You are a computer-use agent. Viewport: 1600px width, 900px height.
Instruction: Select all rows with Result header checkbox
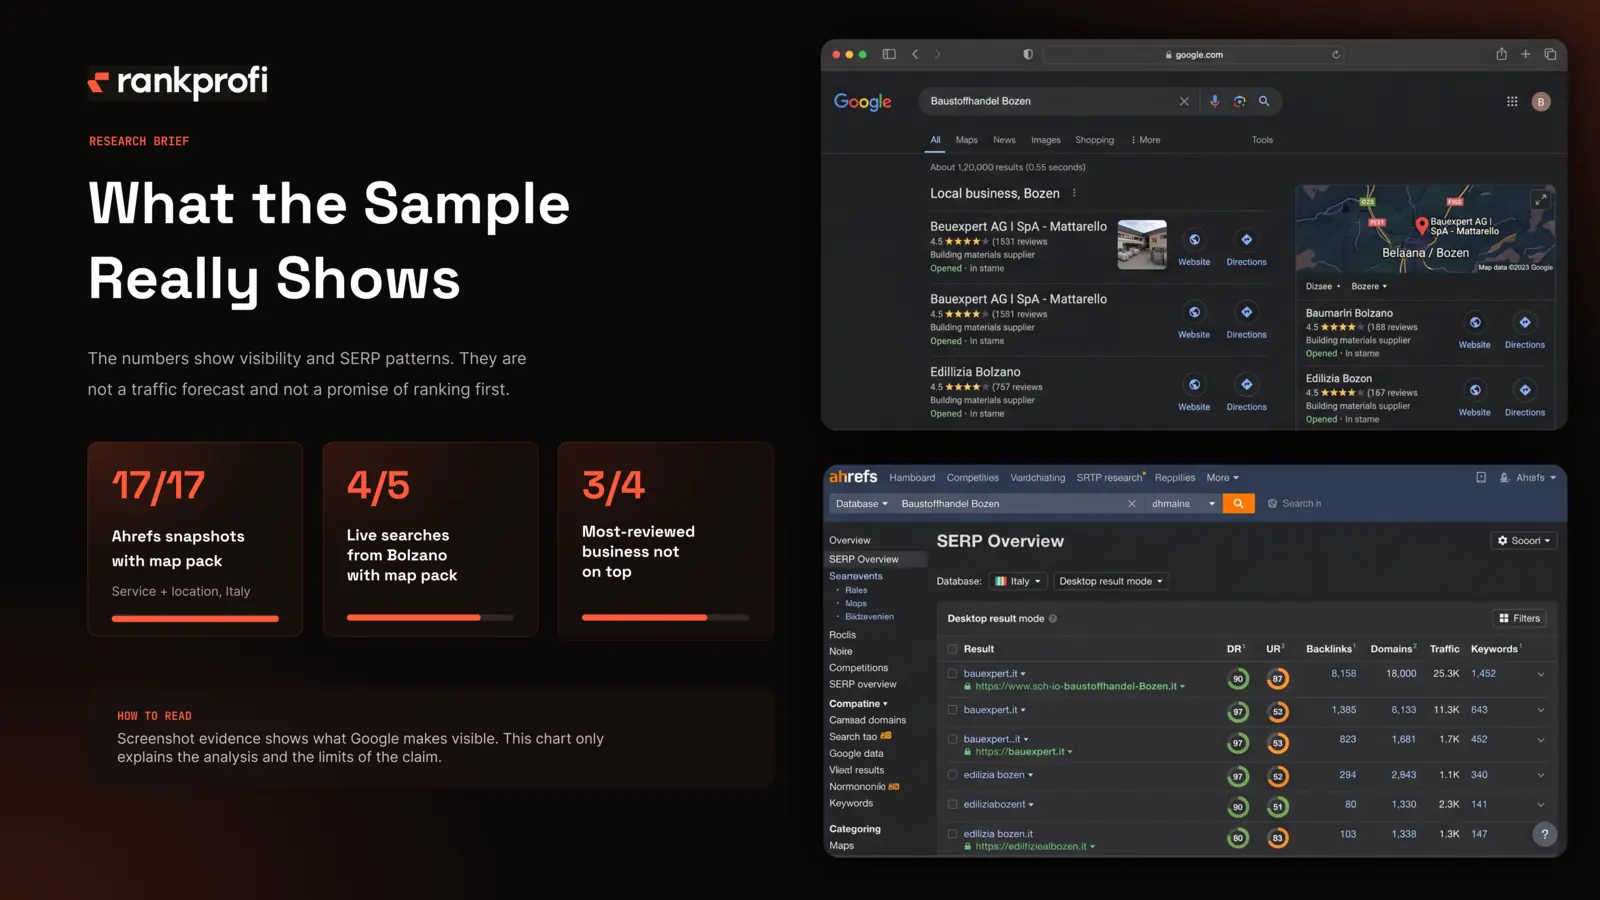952,649
